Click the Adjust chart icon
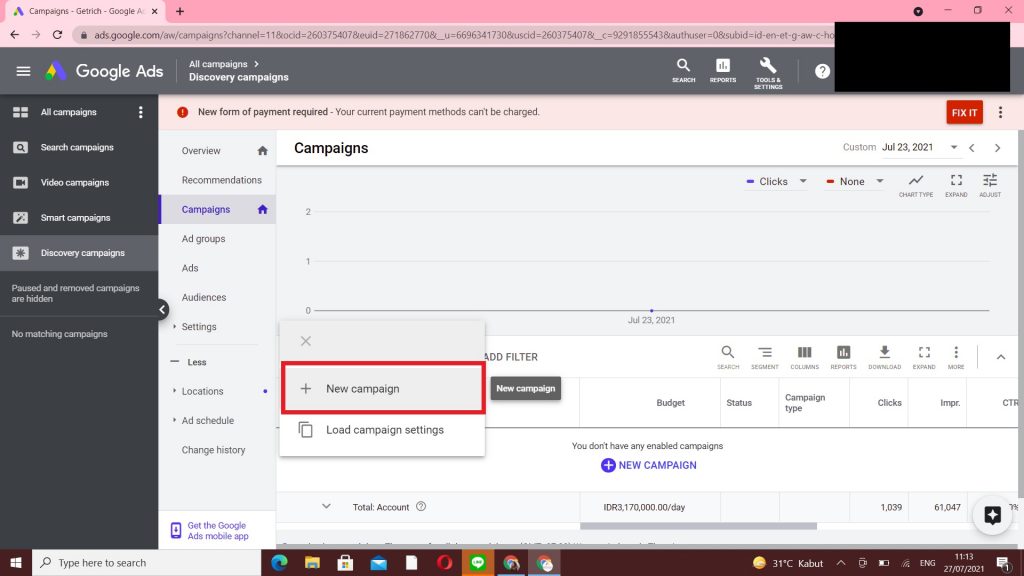Viewport: 1024px width, 576px height. (990, 184)
